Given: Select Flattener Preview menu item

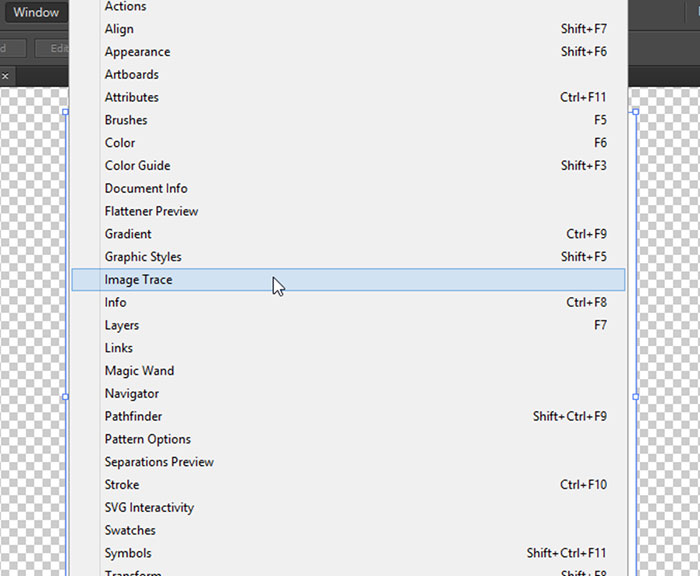Looking at the screenshot, I should pos(151,211).
